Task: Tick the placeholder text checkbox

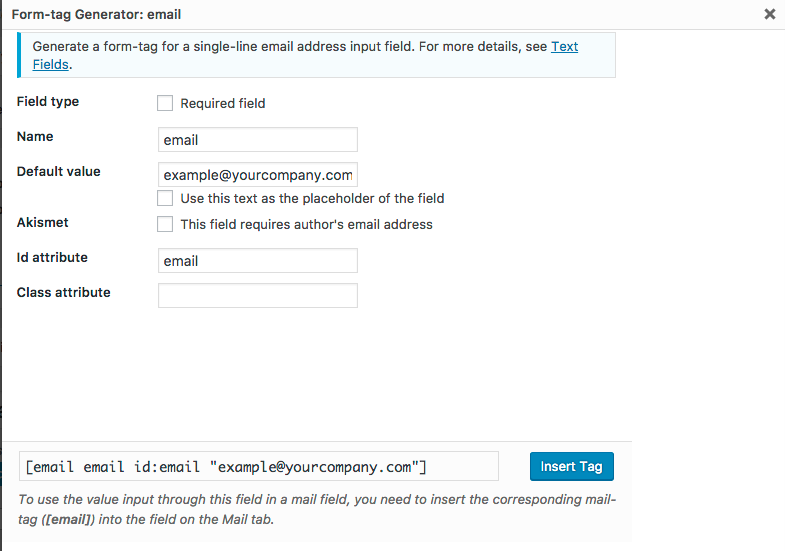Action: tap(165, 198)
